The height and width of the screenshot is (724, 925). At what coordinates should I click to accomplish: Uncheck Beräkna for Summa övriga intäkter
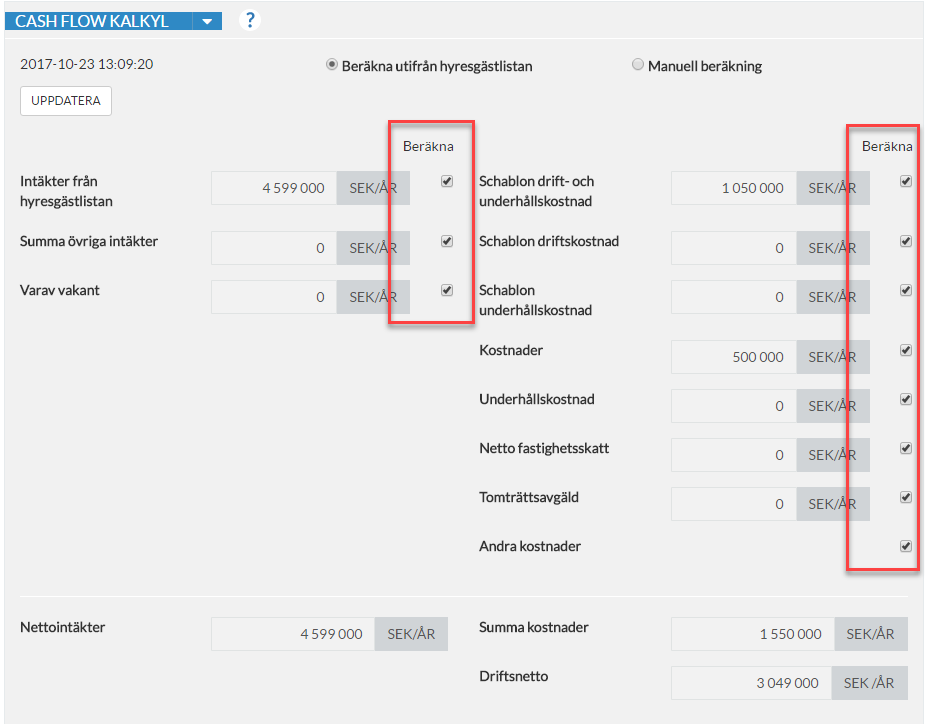tap(447, 241)
